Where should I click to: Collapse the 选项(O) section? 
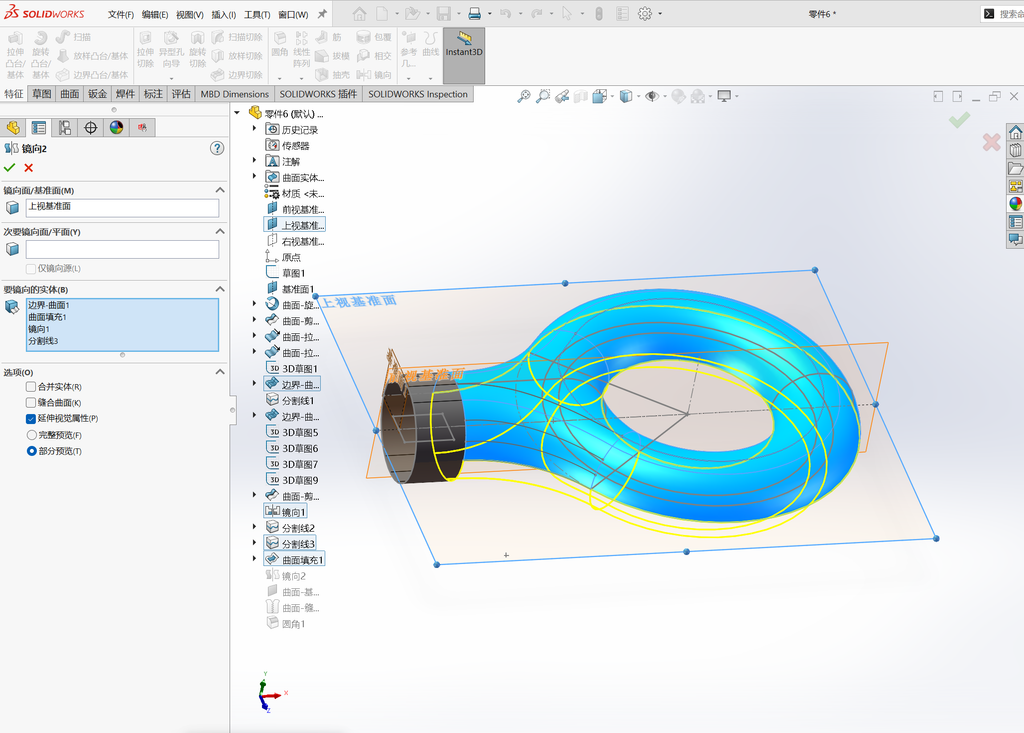coord(220,372)
